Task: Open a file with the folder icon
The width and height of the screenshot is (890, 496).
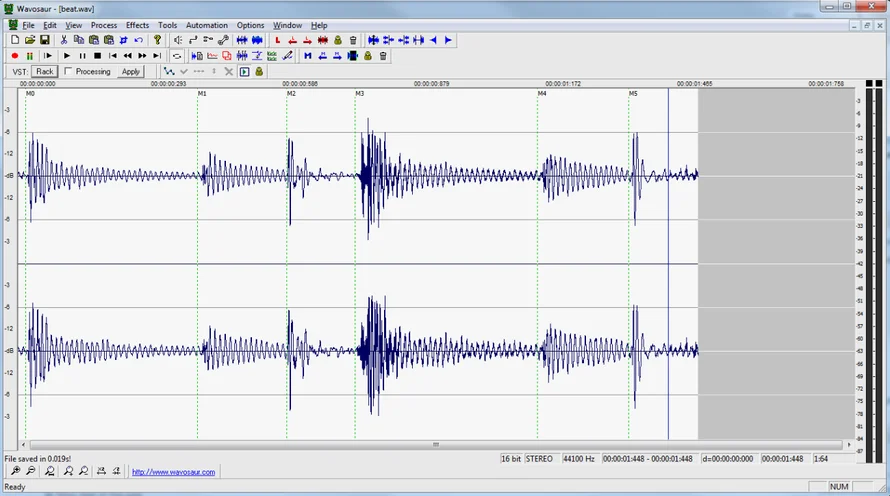Action: pos(30,40)
